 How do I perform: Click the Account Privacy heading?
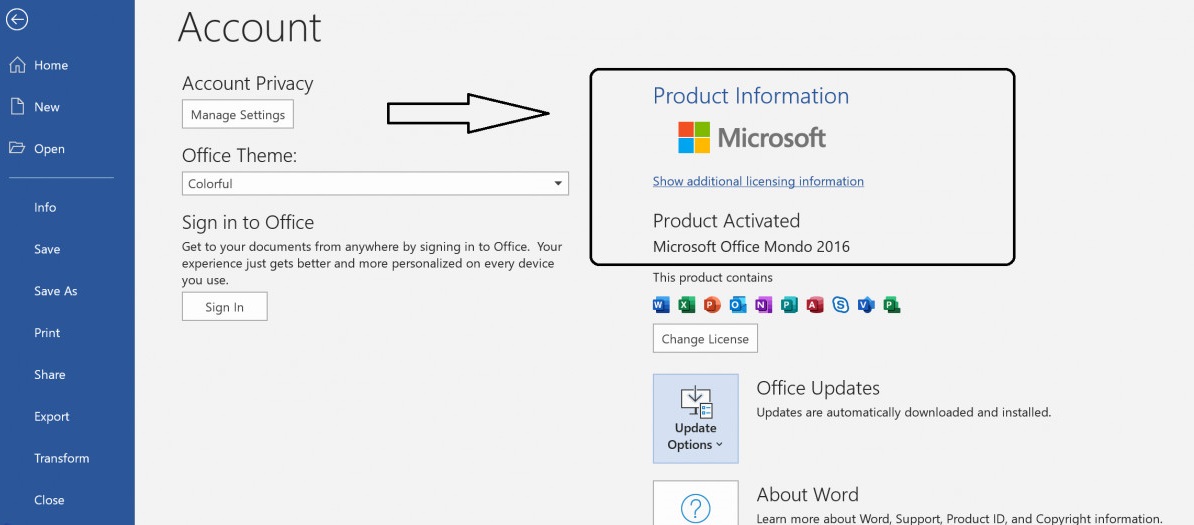pyautogui.click(x=247, y=84)
